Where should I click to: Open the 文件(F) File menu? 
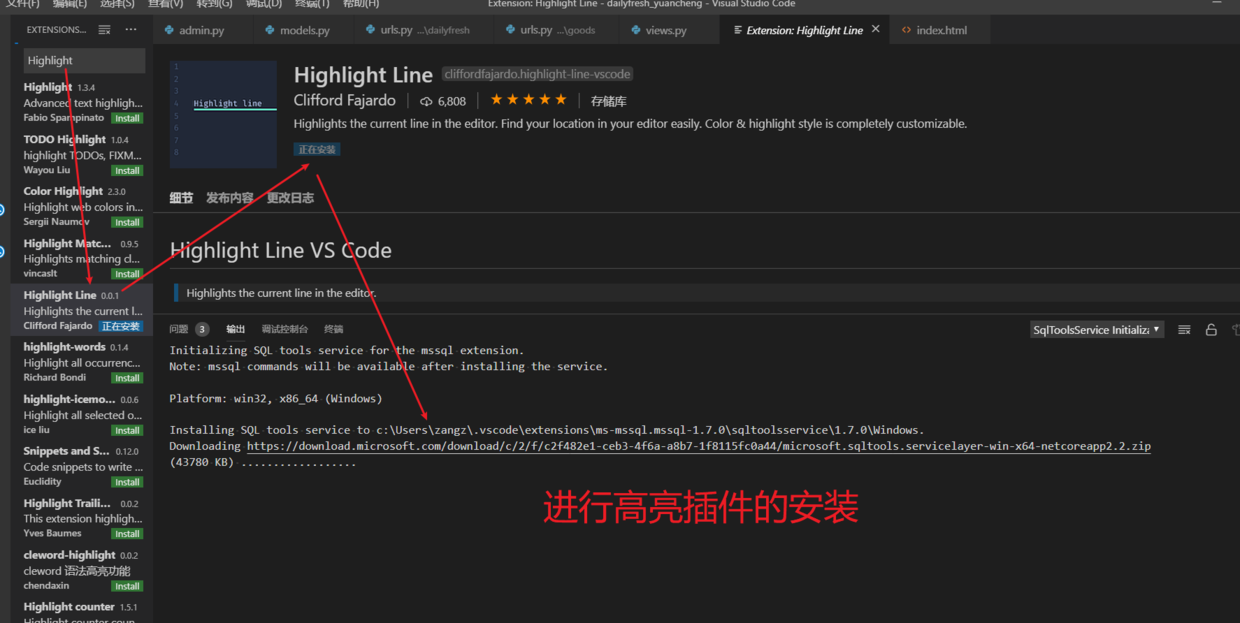click(x=23, y=4)
